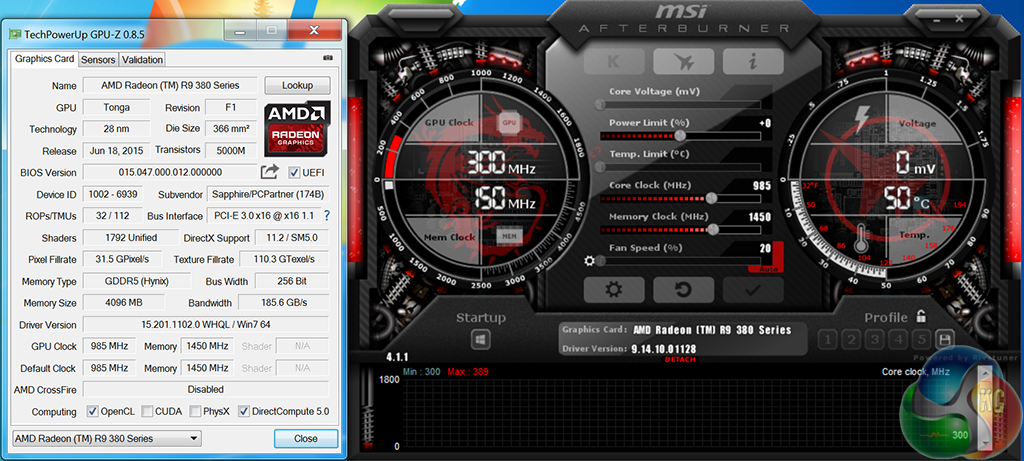Click the GPU-Z screenshot camera icon
This screenshot has height=461, width=1024.
[328, 58]
